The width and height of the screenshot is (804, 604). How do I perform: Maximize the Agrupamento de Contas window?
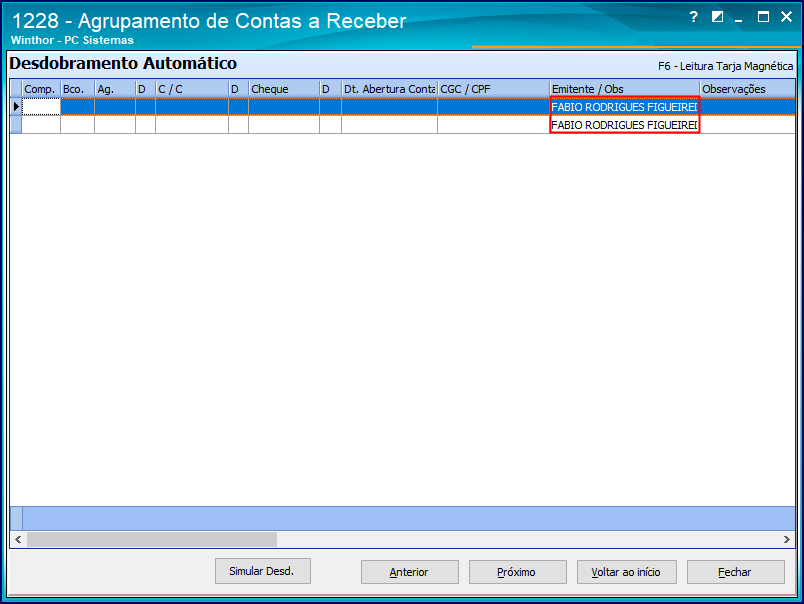763,17
